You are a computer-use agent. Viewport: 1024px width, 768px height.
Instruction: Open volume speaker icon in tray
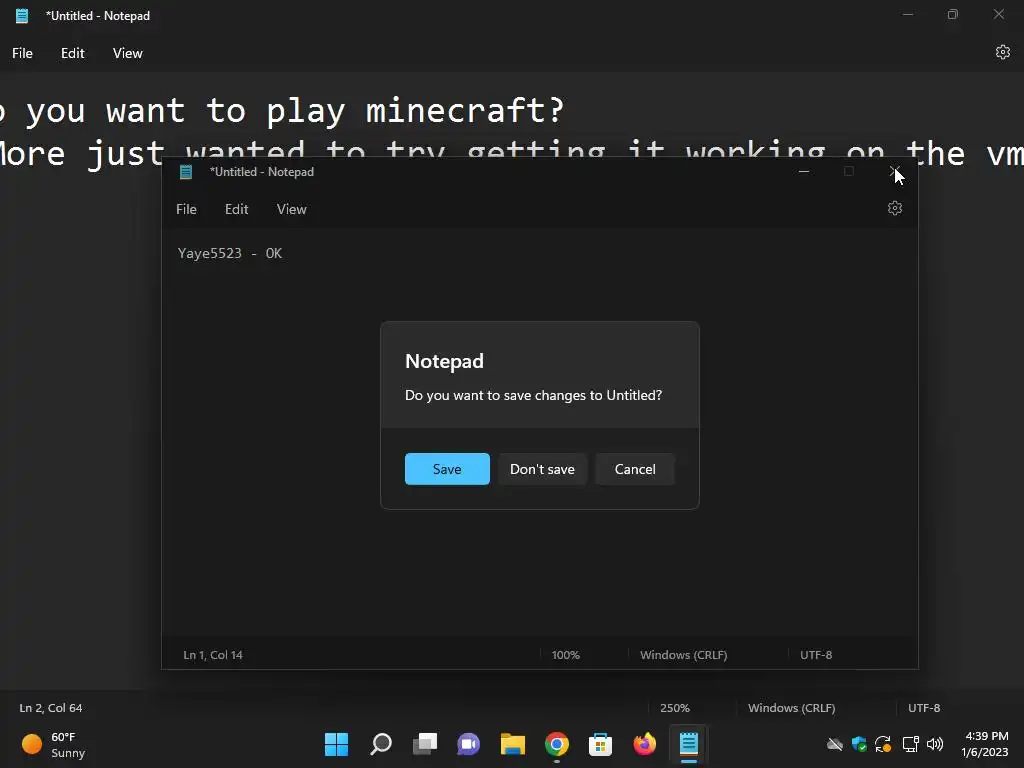coord(935,744)
